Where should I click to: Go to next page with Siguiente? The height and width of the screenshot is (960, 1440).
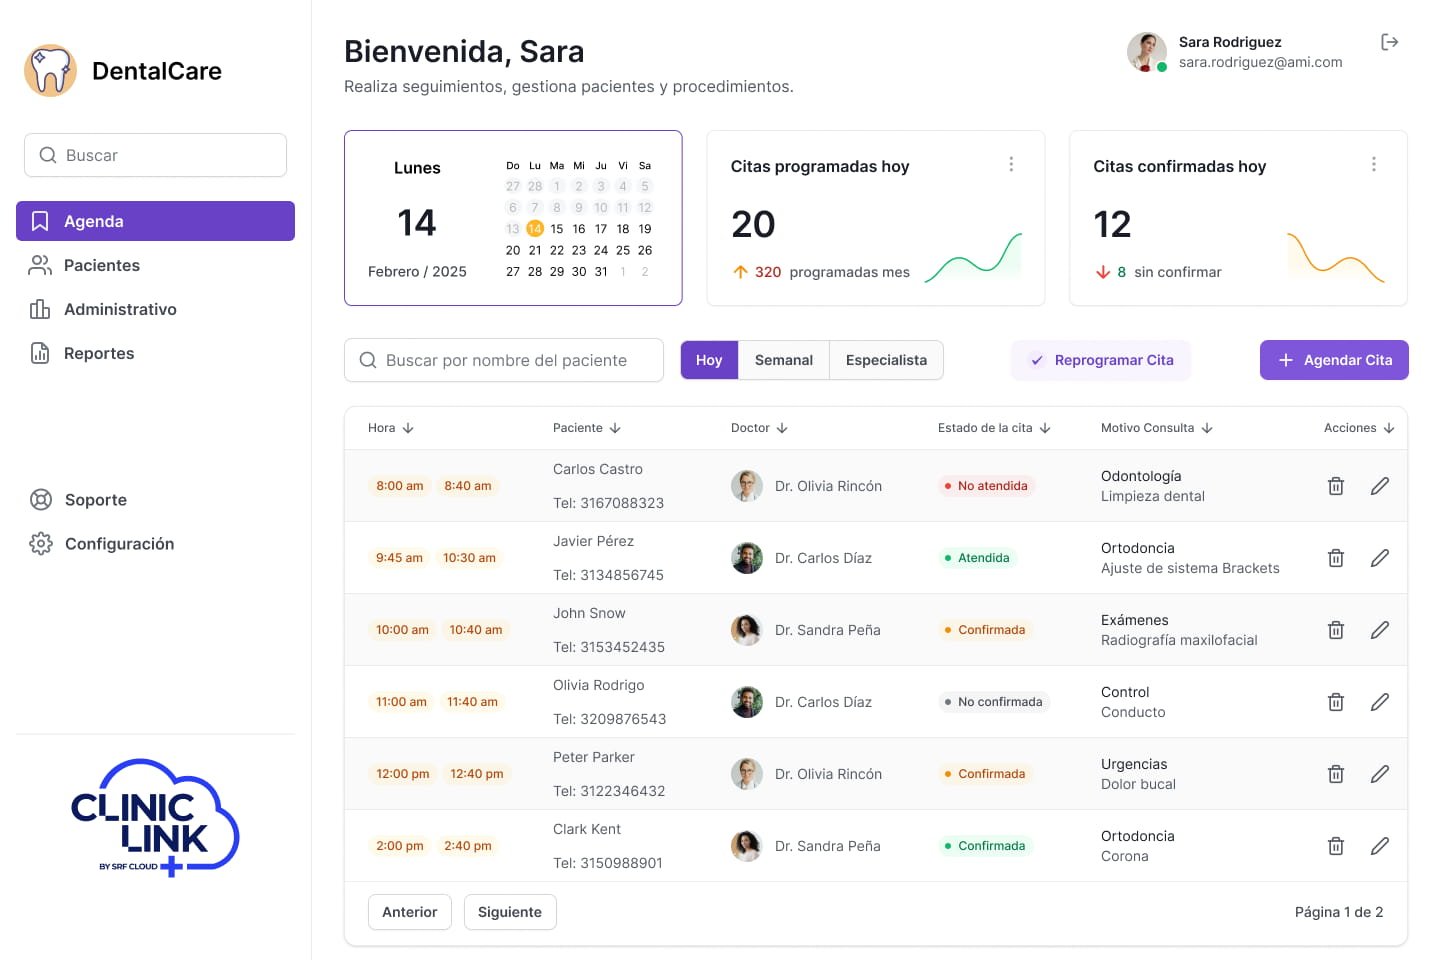(510, 912)
